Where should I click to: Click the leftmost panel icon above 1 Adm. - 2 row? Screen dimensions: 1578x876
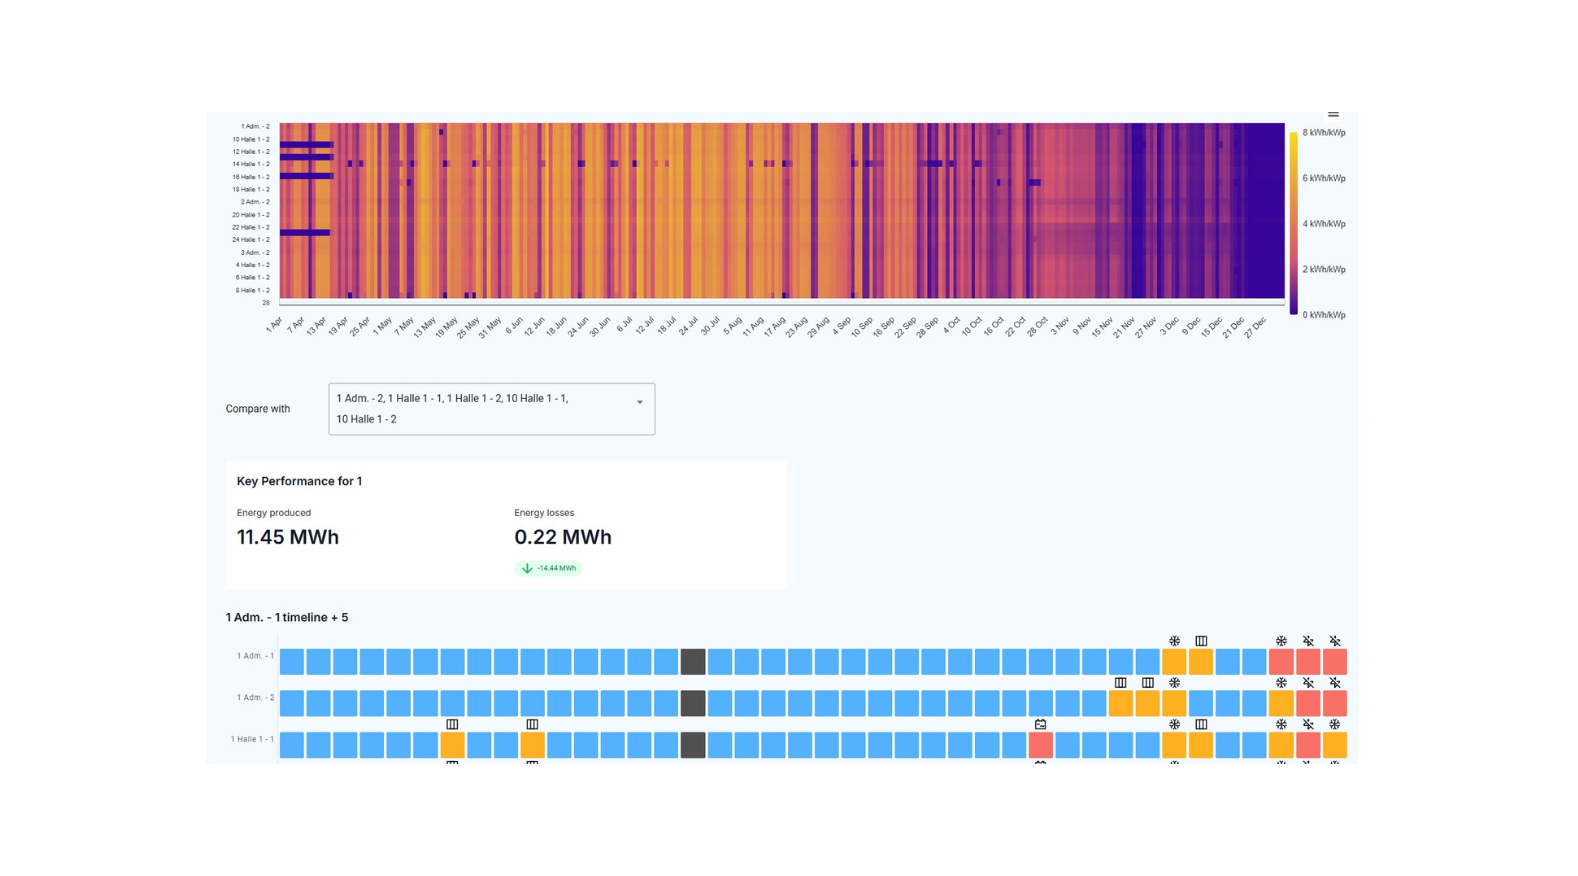coord(1120,683)
